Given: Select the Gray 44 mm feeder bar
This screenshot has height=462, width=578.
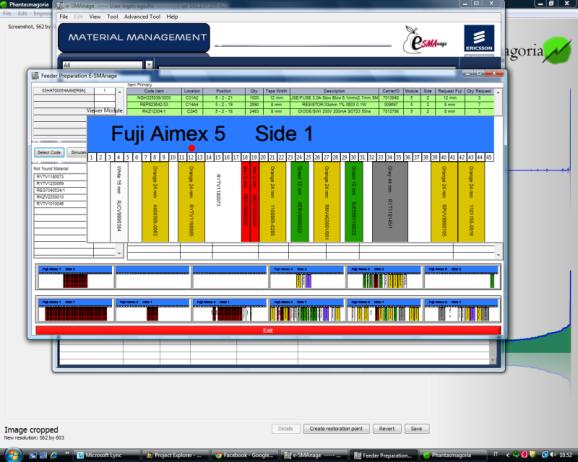Looking at the screenshot, I should click(390, 202).
